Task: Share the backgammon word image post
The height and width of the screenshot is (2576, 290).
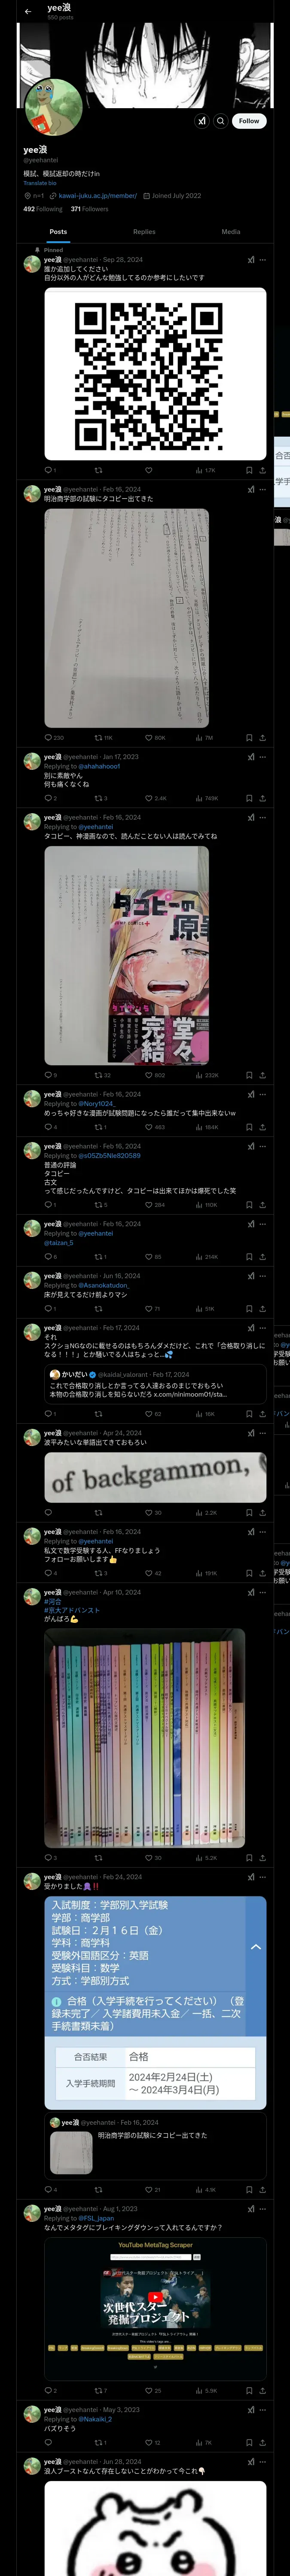Action: tap(262, 1513)
